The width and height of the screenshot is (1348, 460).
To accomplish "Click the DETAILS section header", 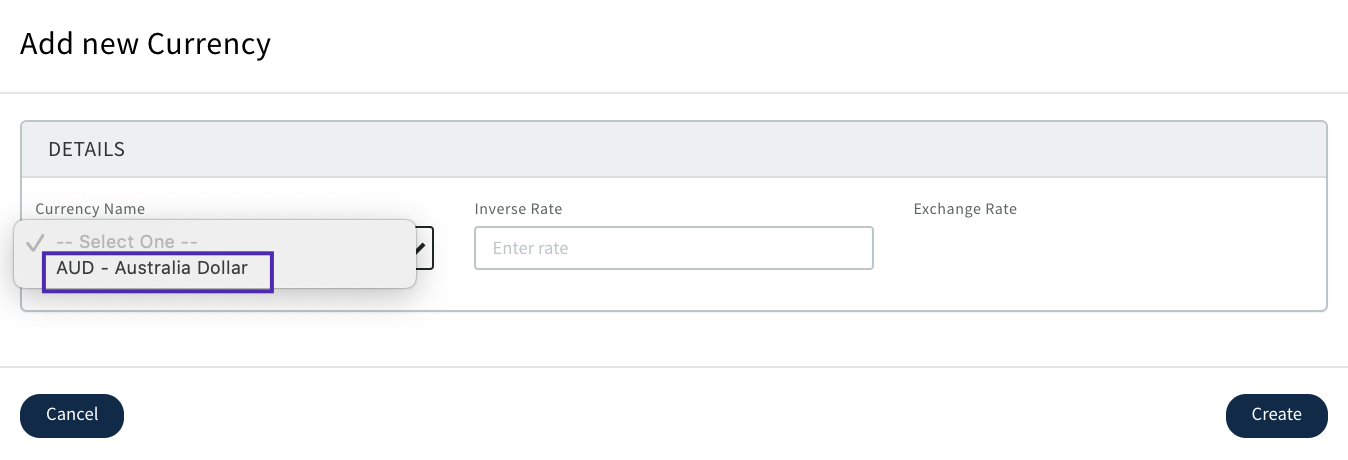I will (x=673, y=149).
